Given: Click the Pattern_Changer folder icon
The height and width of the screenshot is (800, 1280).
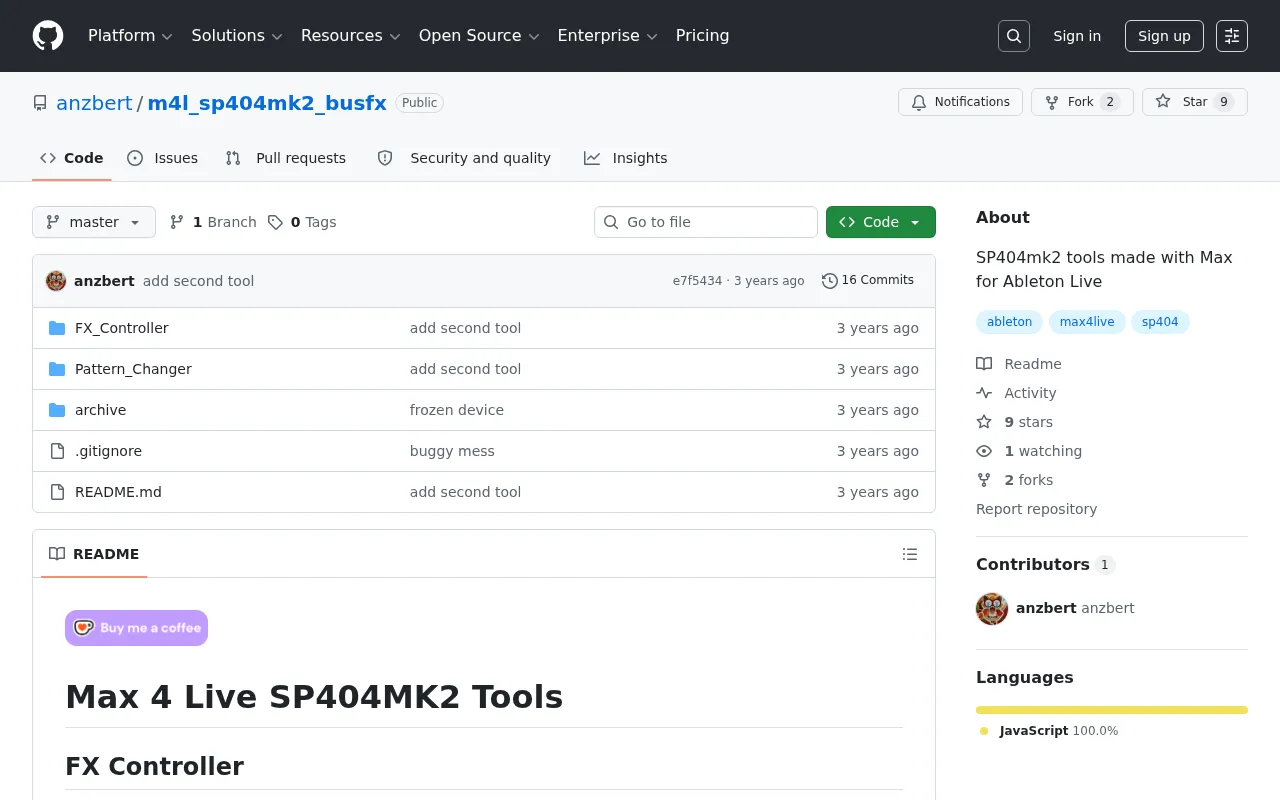Looking at the screenshot, I should pyautogui.click(x=57, y=369).
